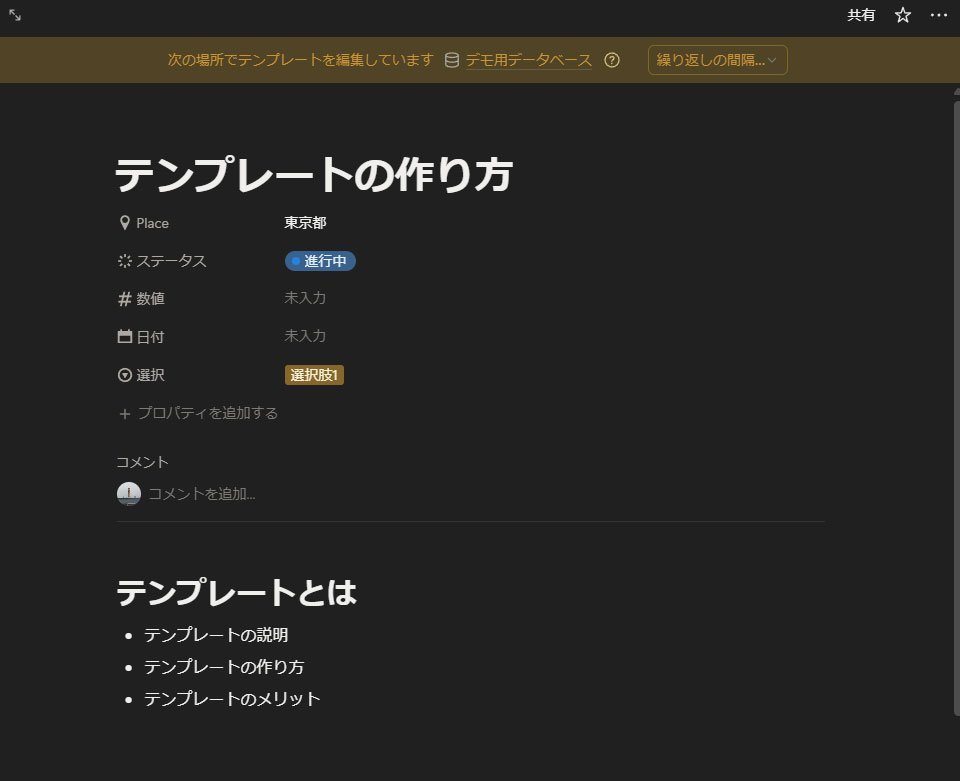Viewport: 960px width, 781px height.
Task: Open the 進行中 status selector
Action: pos(320,261)
